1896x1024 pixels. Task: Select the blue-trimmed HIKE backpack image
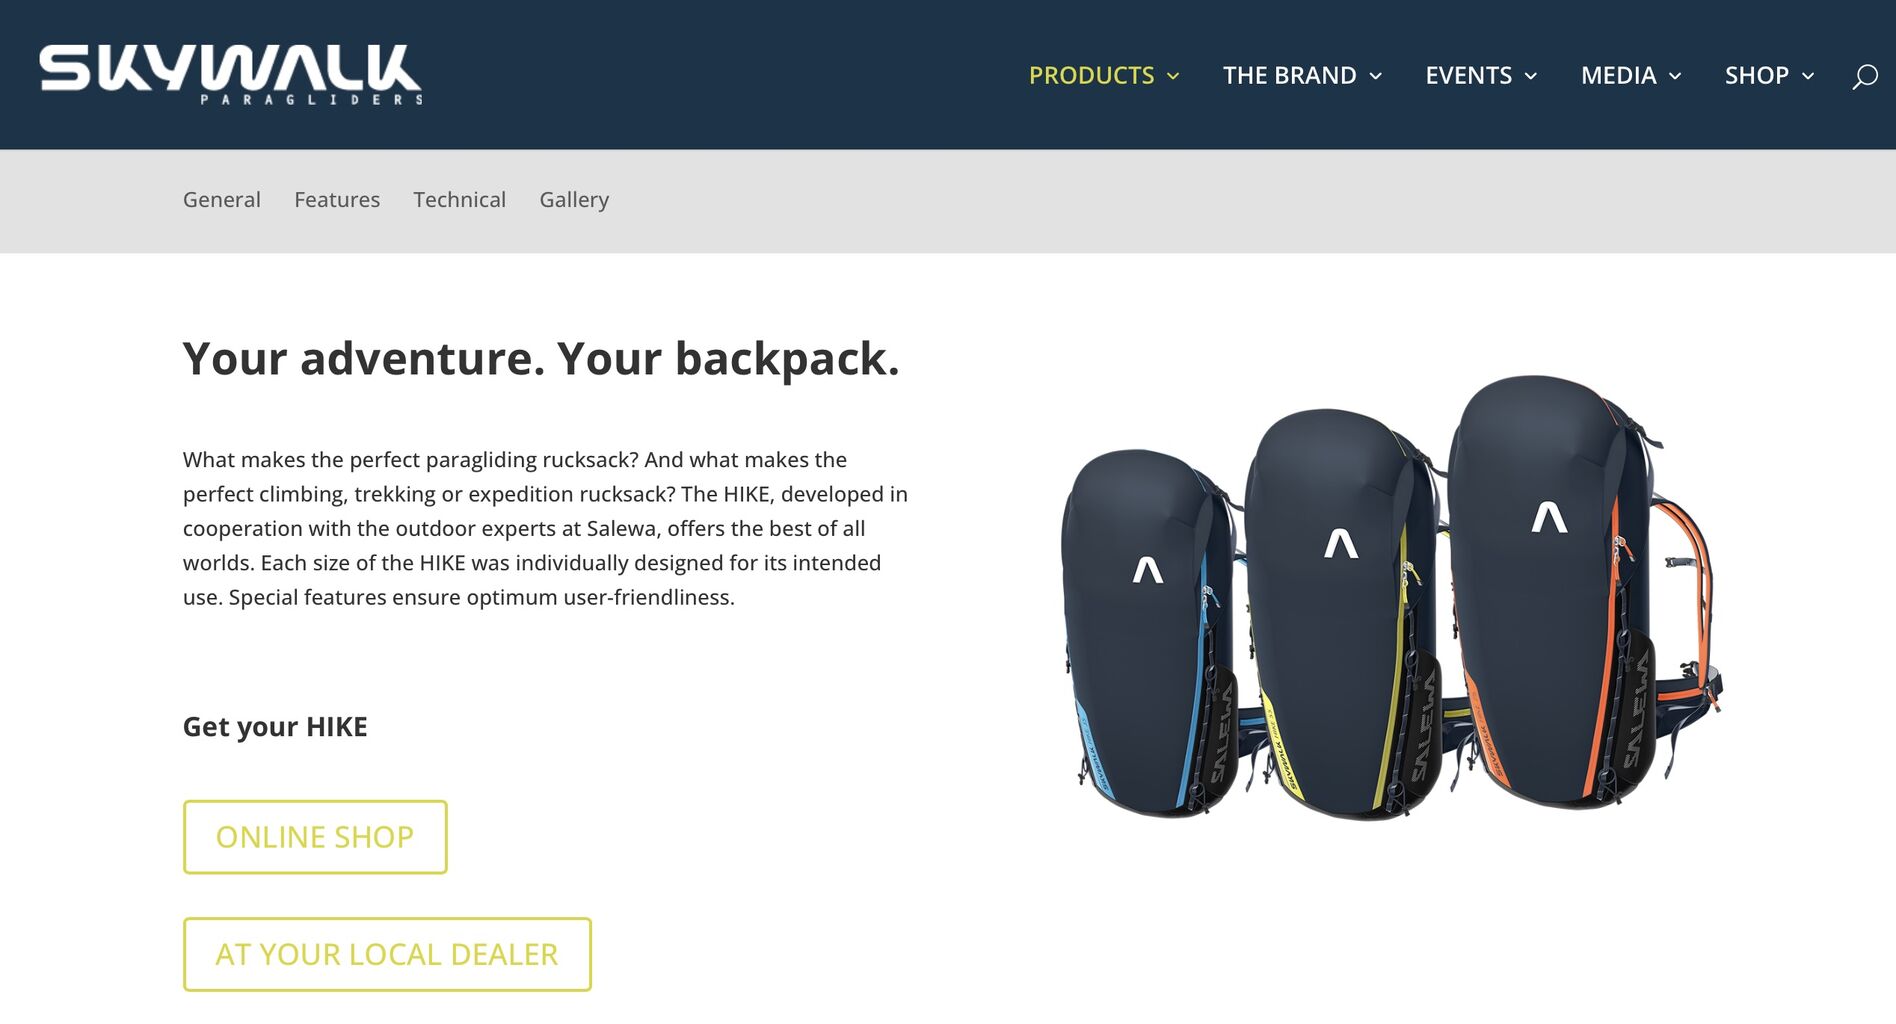[x=1150, y=633]
